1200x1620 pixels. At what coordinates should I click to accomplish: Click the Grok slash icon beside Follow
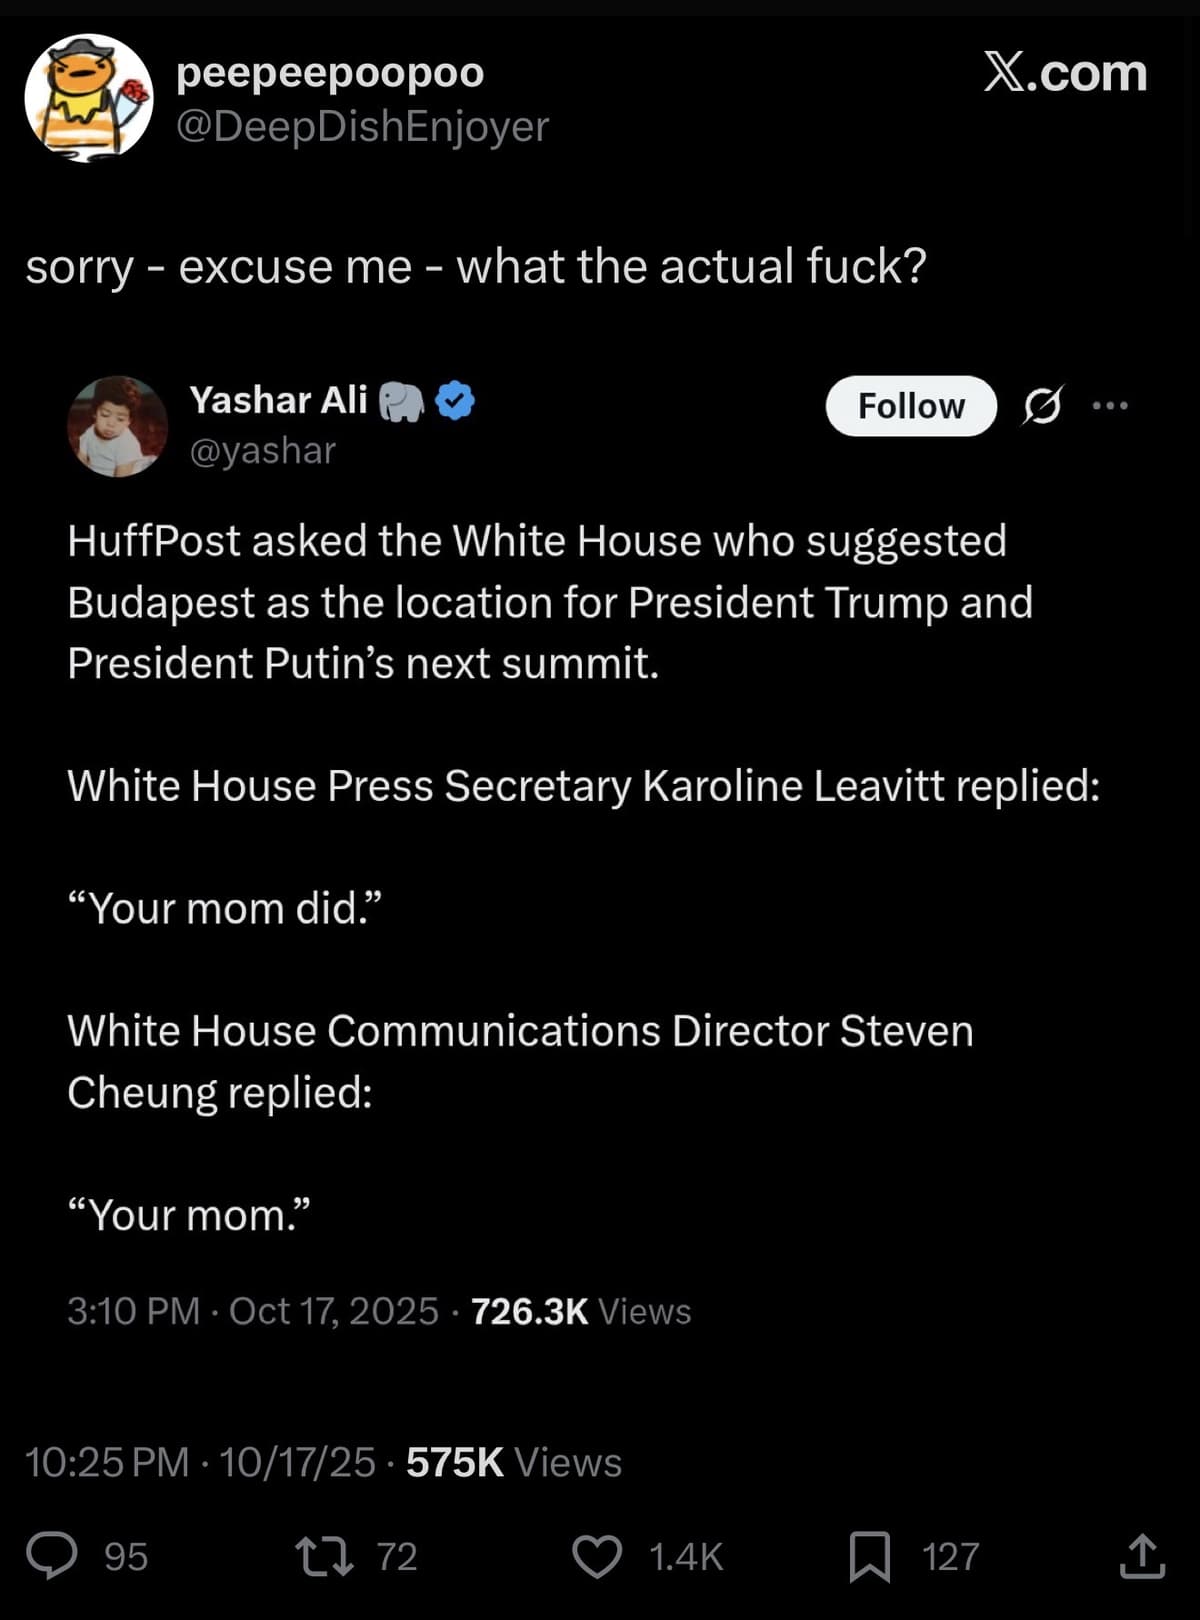click(x=1043, y=406)
